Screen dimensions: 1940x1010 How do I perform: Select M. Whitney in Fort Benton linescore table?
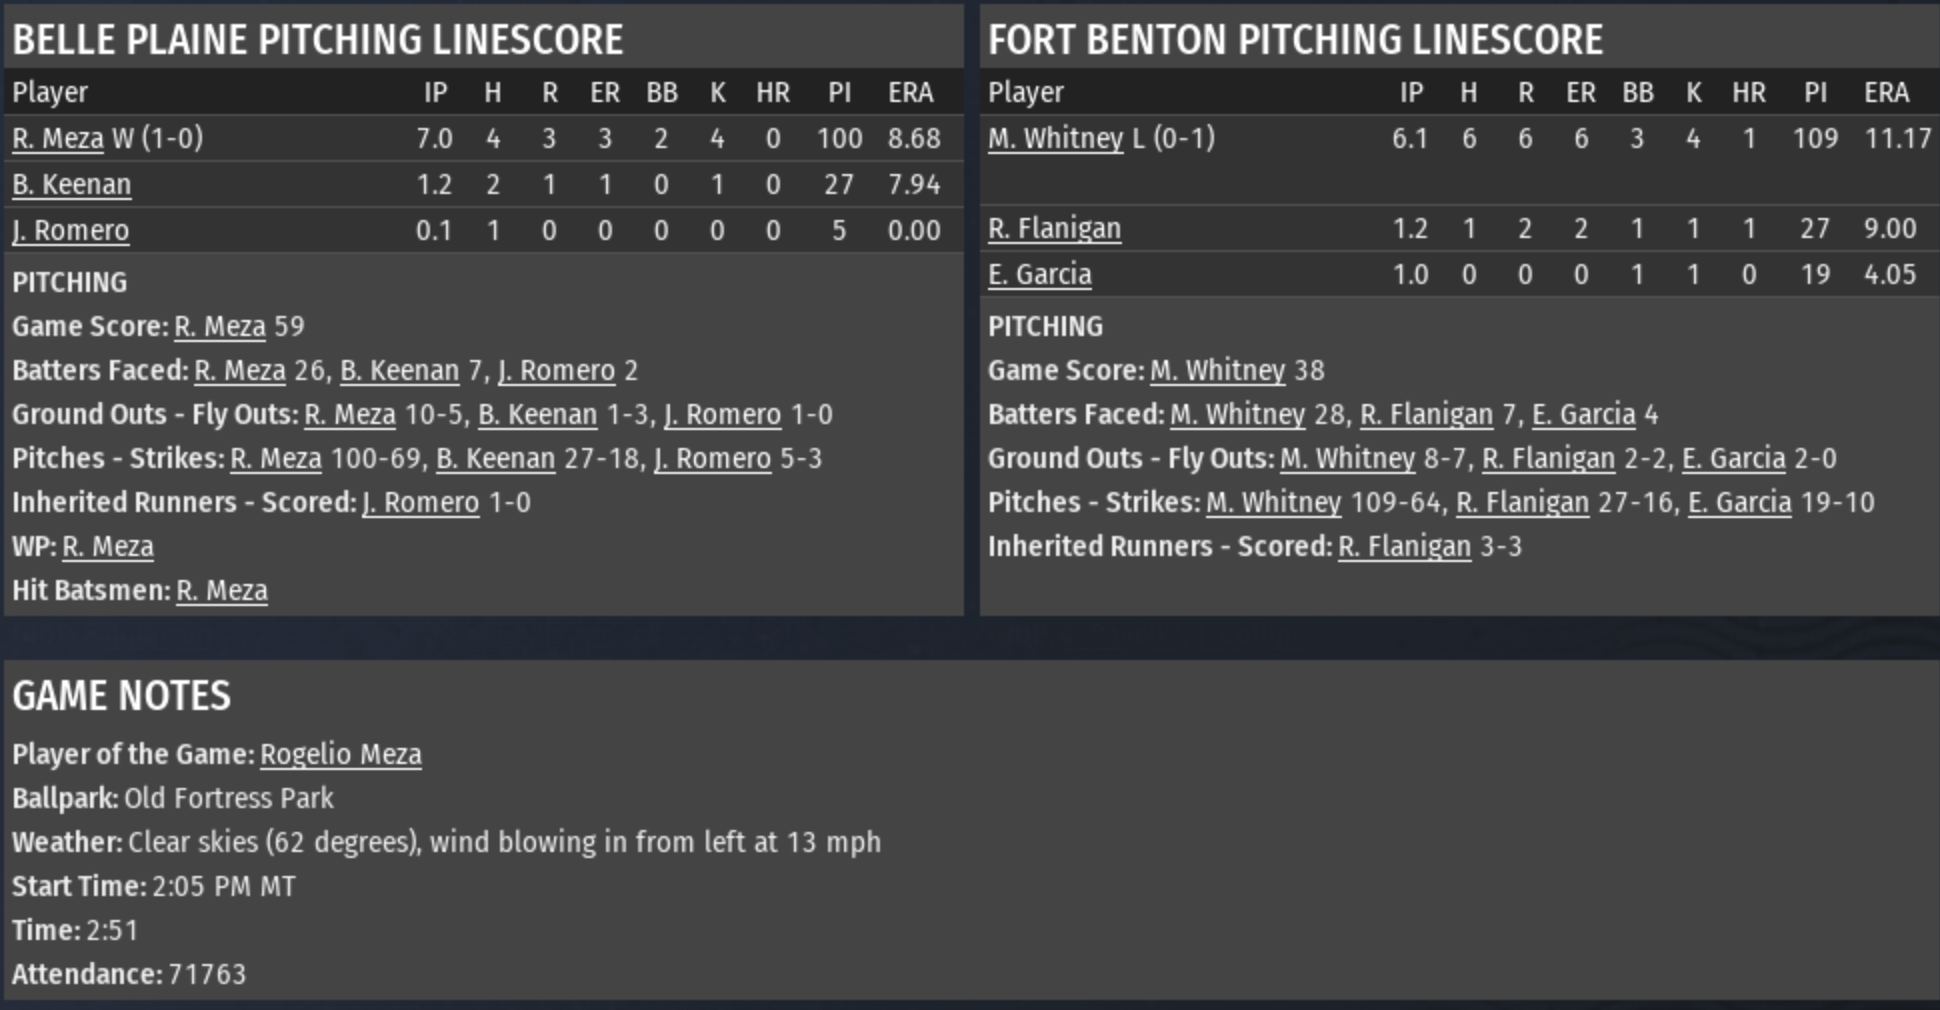1055,138
